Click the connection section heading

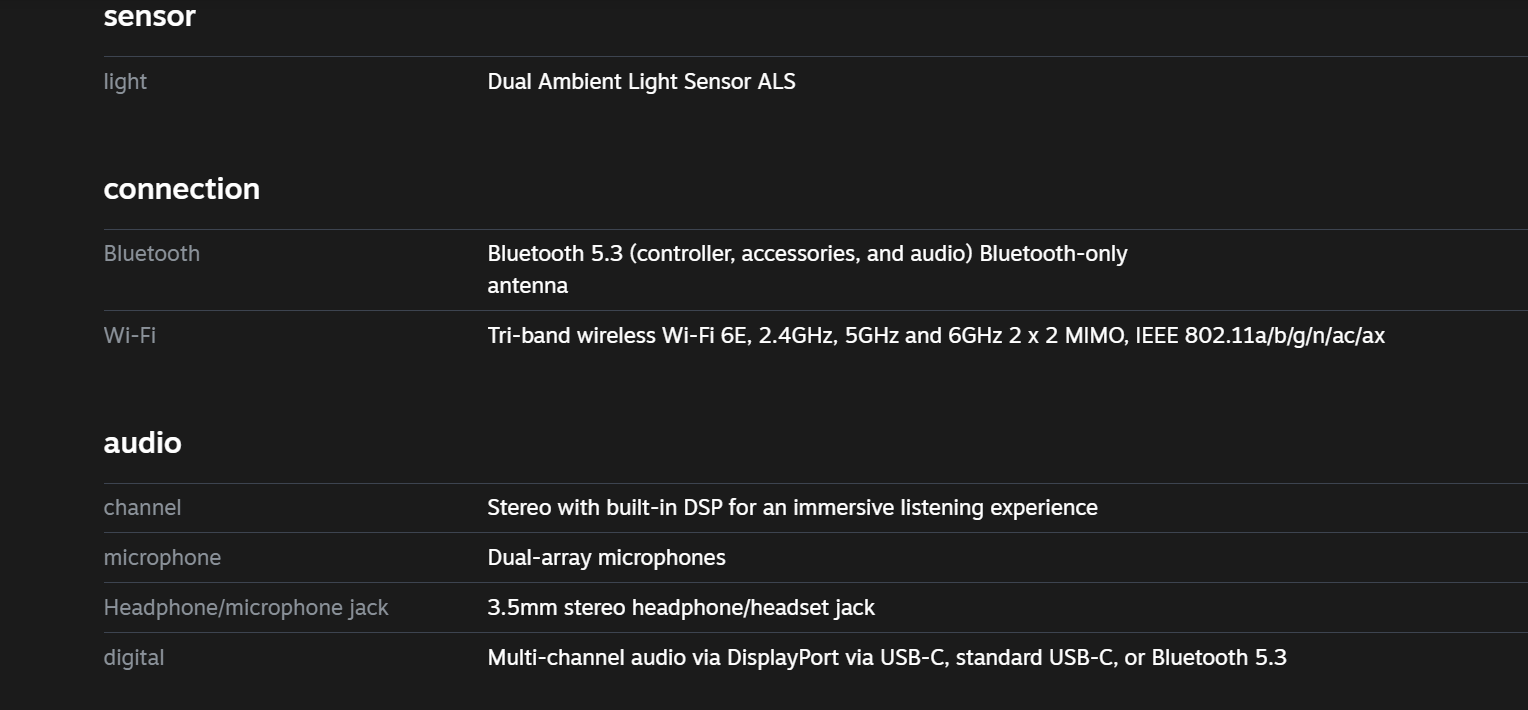[181, 189]
